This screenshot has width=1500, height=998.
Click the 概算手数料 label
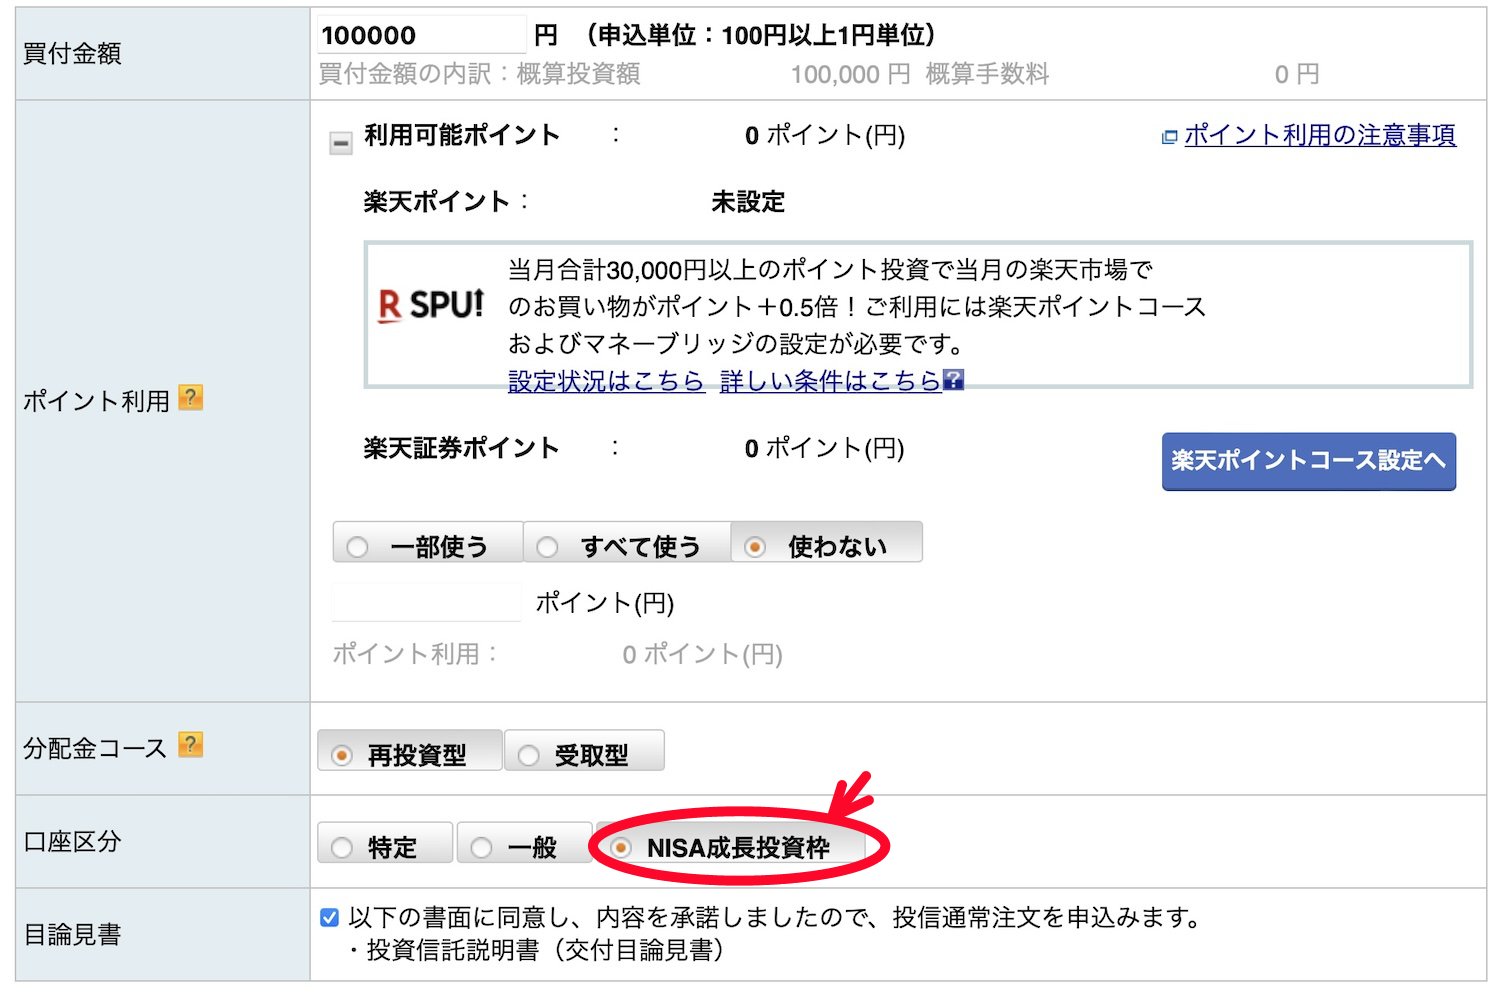tap(987, 74)
